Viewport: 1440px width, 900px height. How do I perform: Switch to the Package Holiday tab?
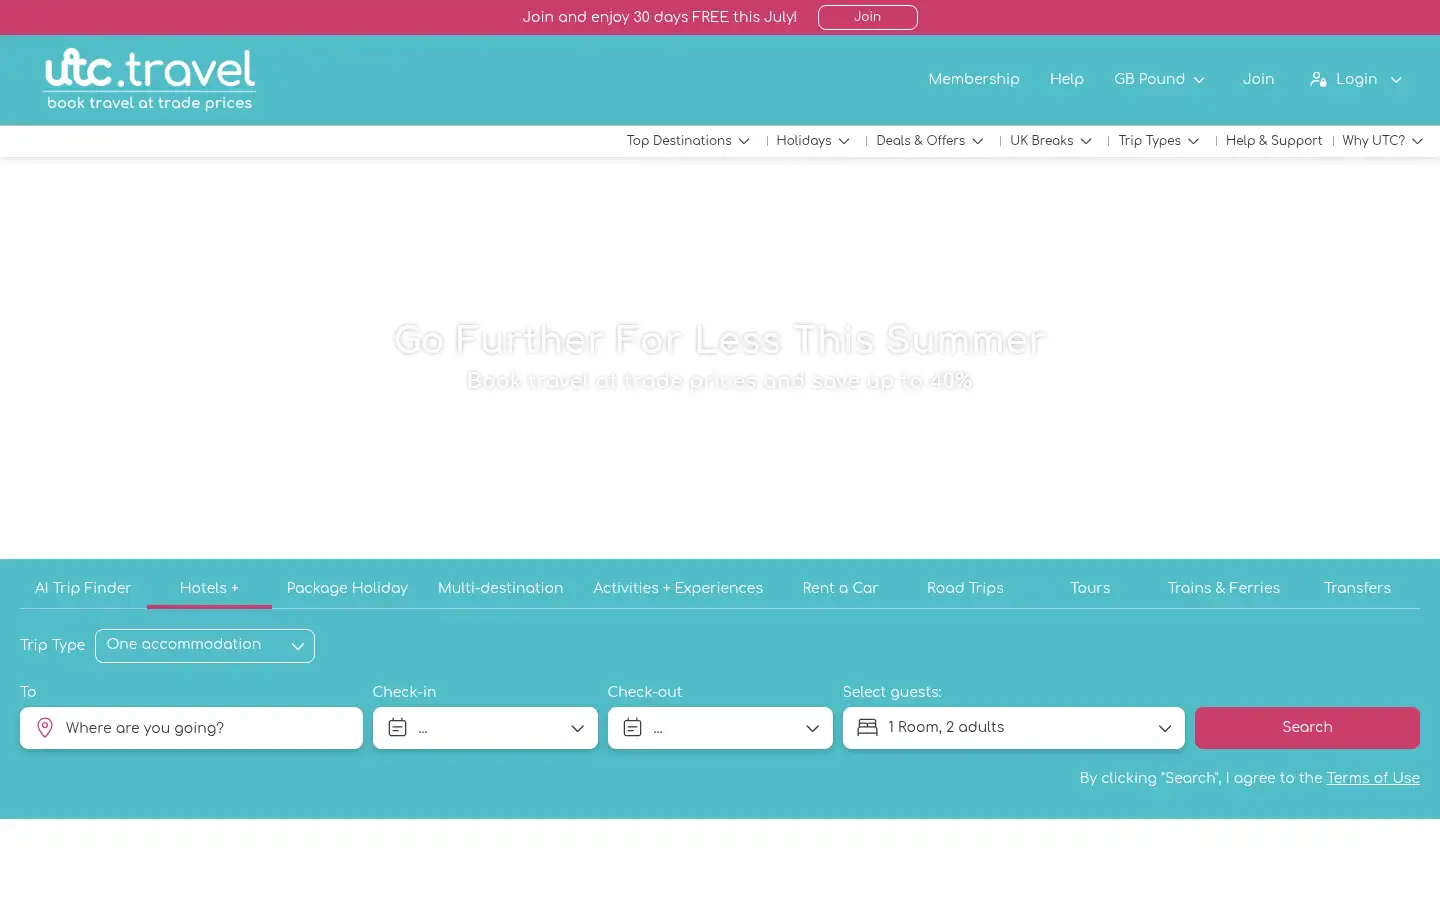click(347, 588)
